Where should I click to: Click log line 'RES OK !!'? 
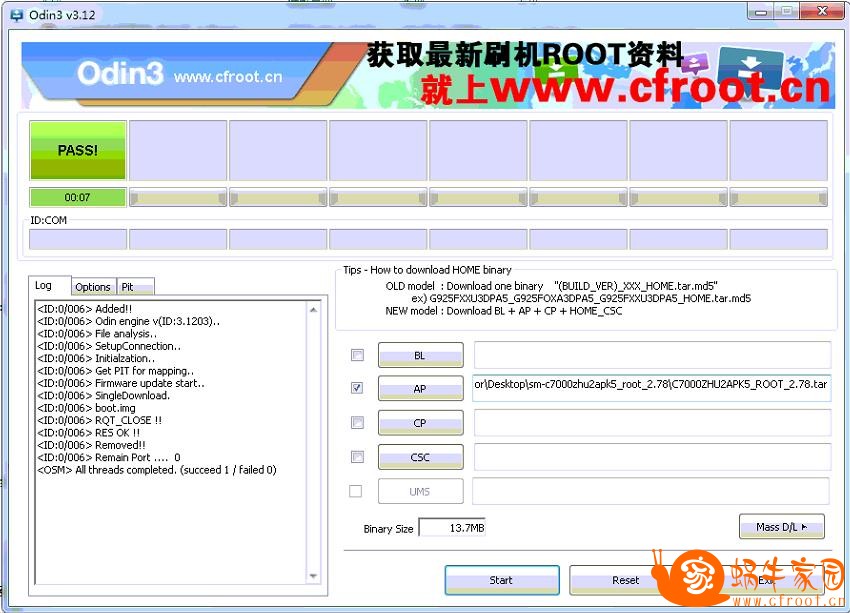(88, 433)
